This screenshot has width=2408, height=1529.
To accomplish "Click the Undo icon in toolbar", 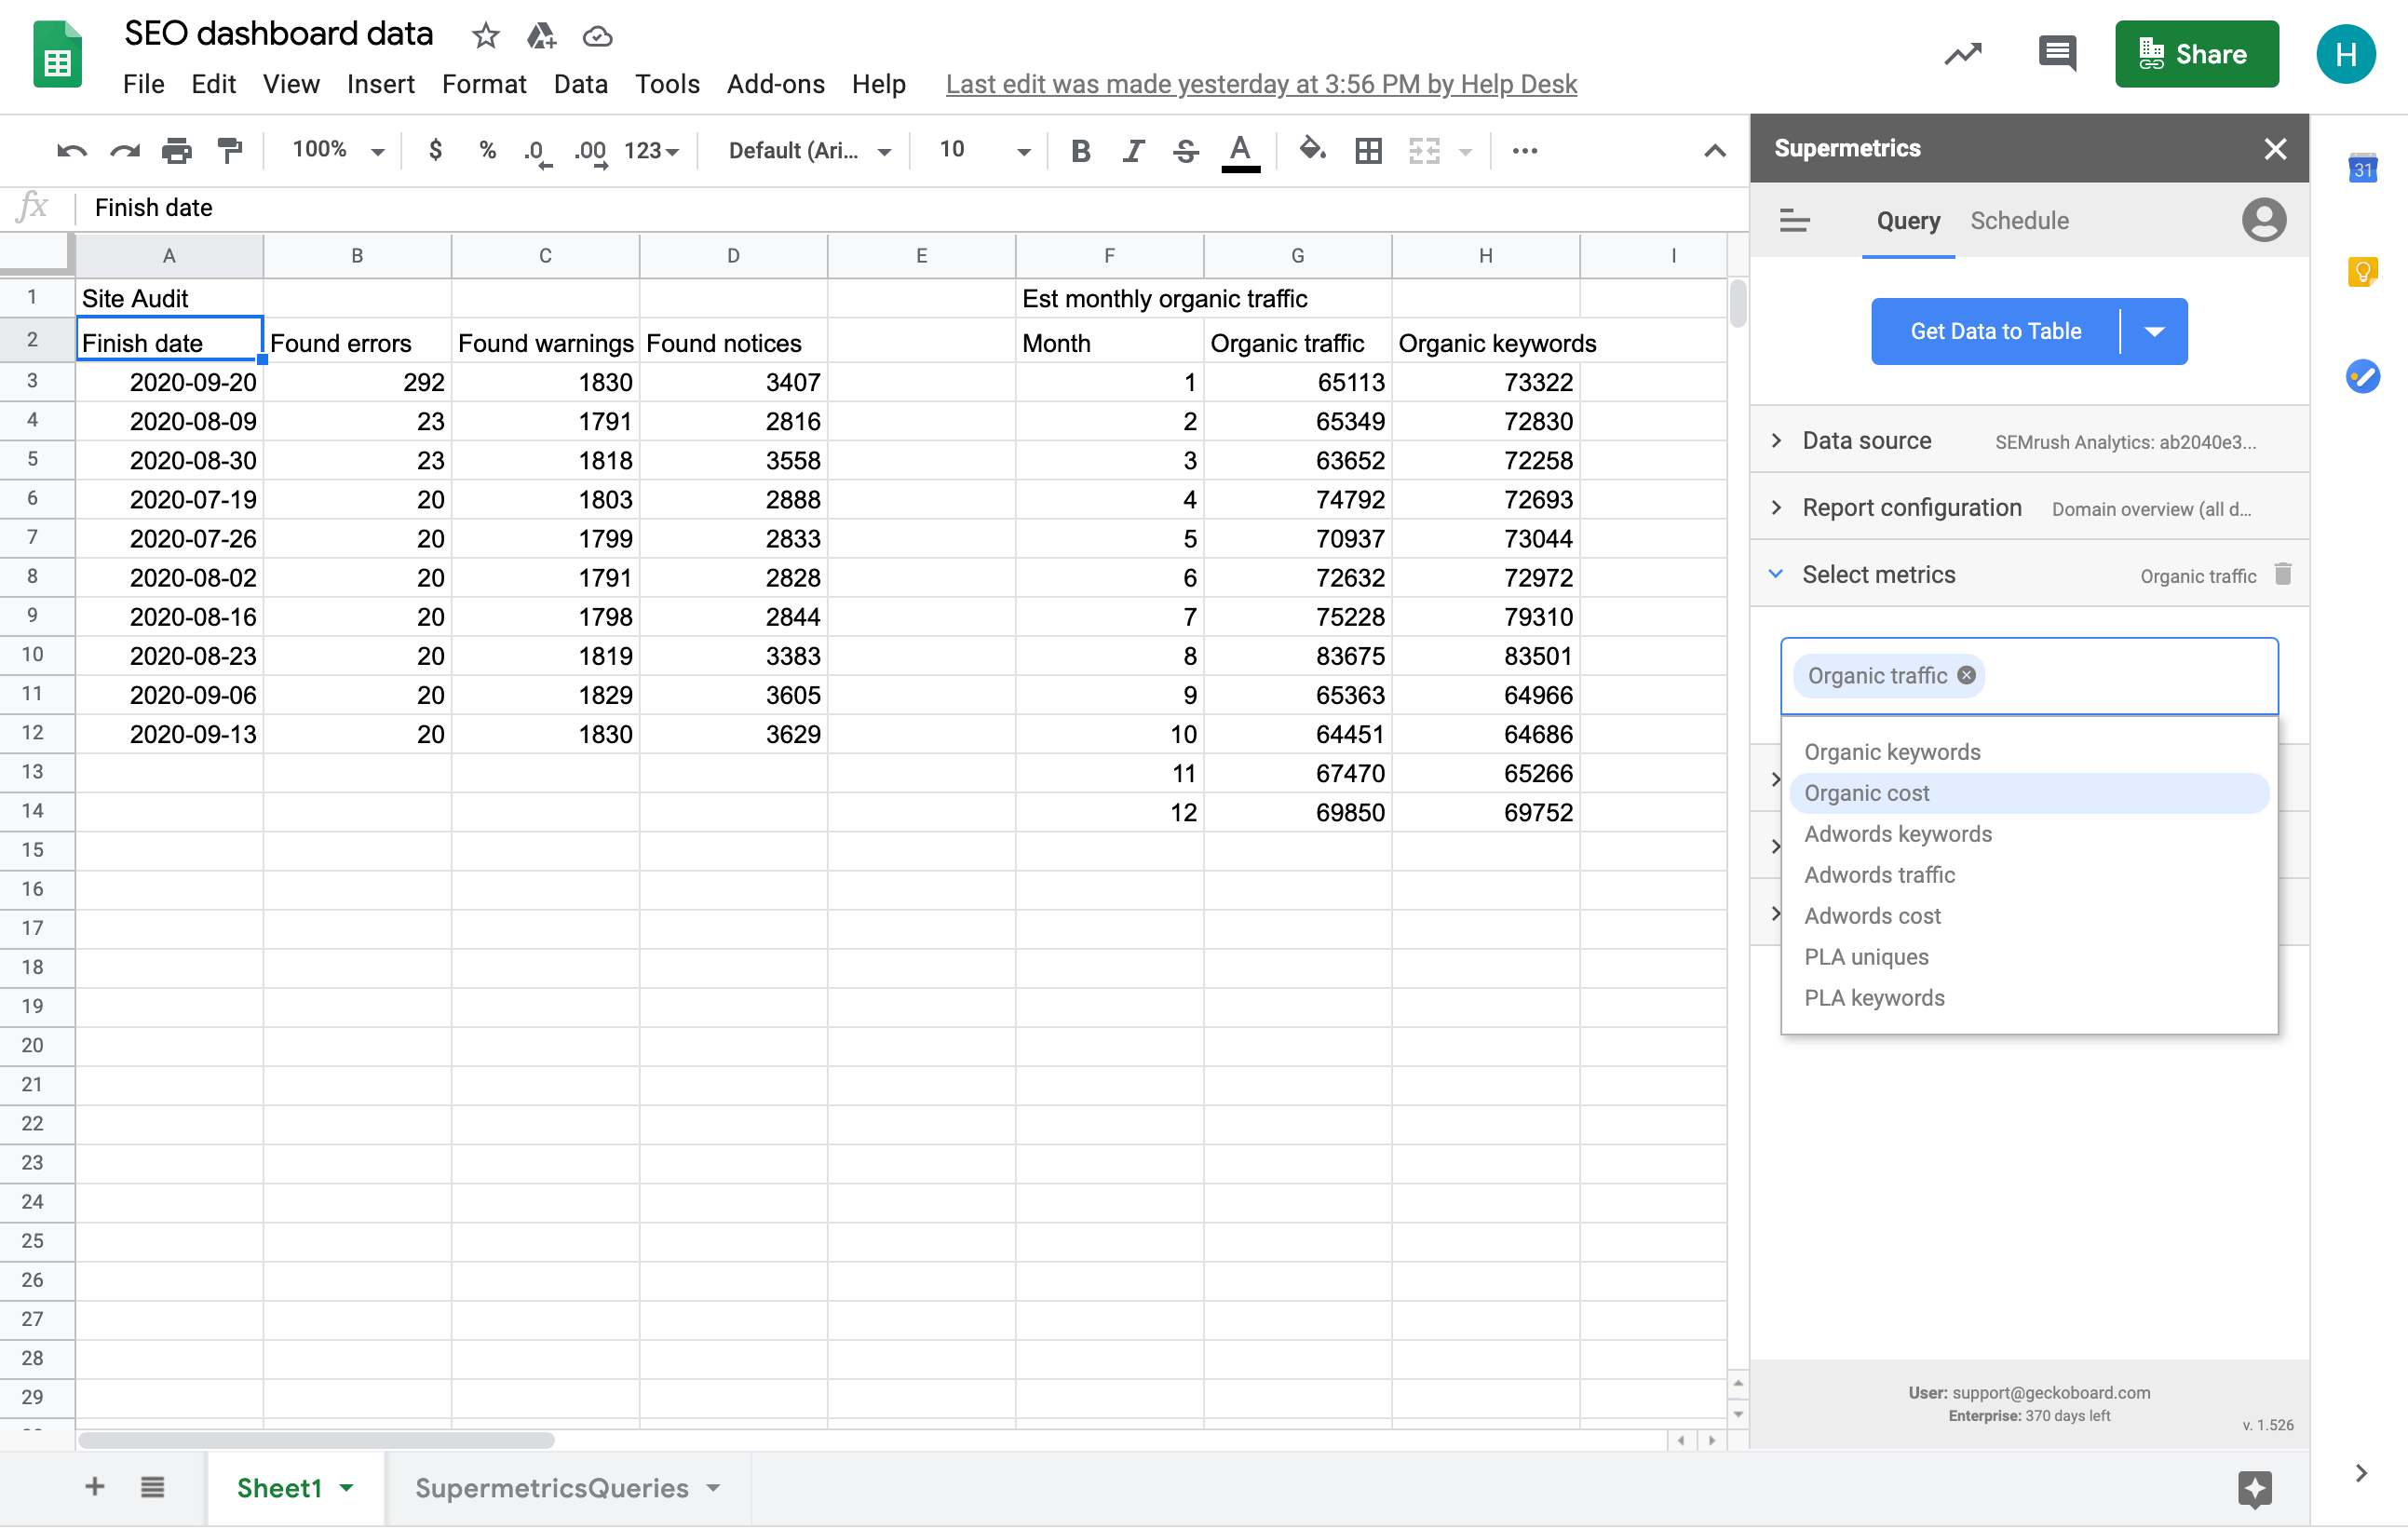I will [x=71, y=151].
